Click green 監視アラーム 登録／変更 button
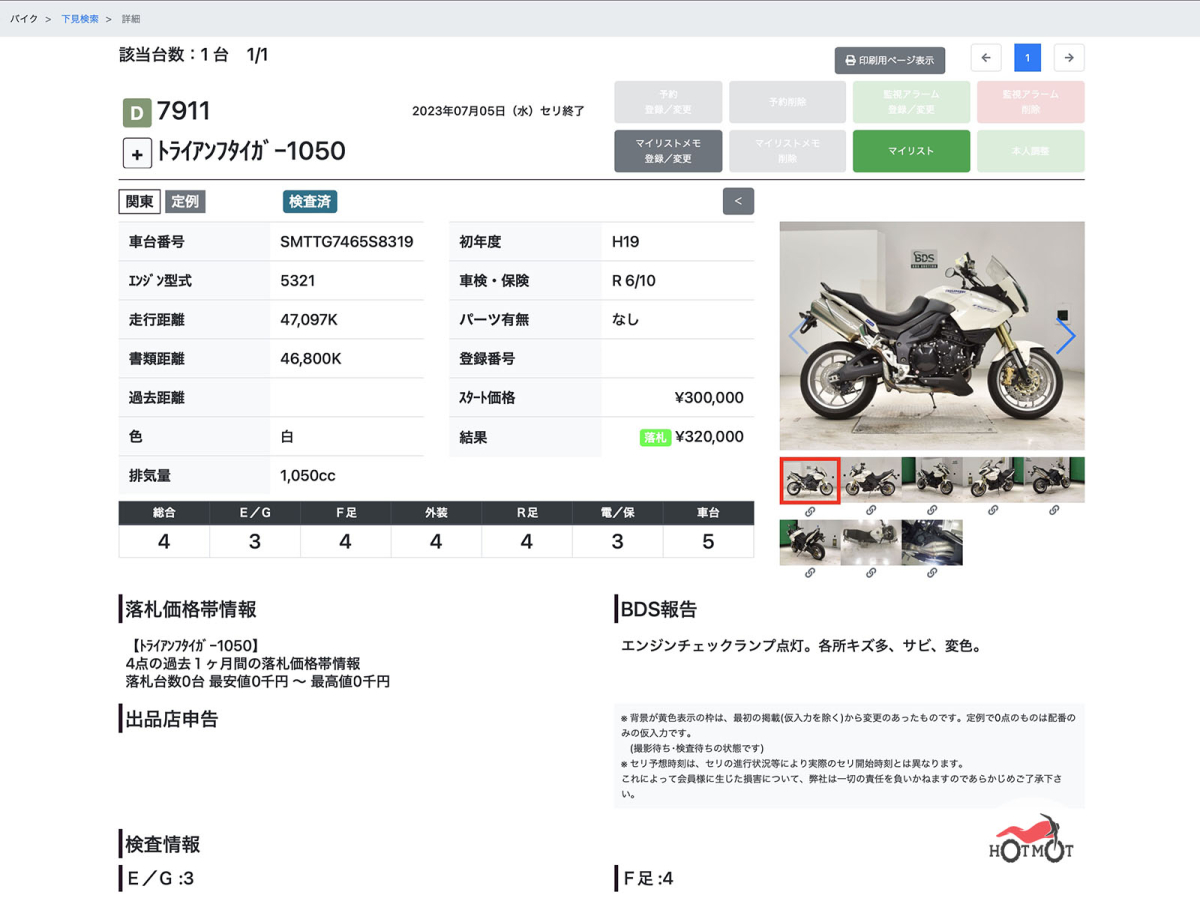This screenshot has height=898, width=1200. [x=911, y=102]
